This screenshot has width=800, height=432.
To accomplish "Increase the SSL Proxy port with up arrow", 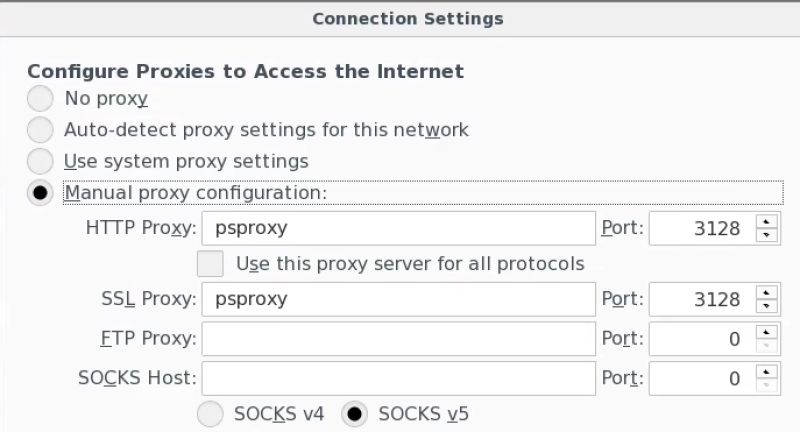I will 766,293.
